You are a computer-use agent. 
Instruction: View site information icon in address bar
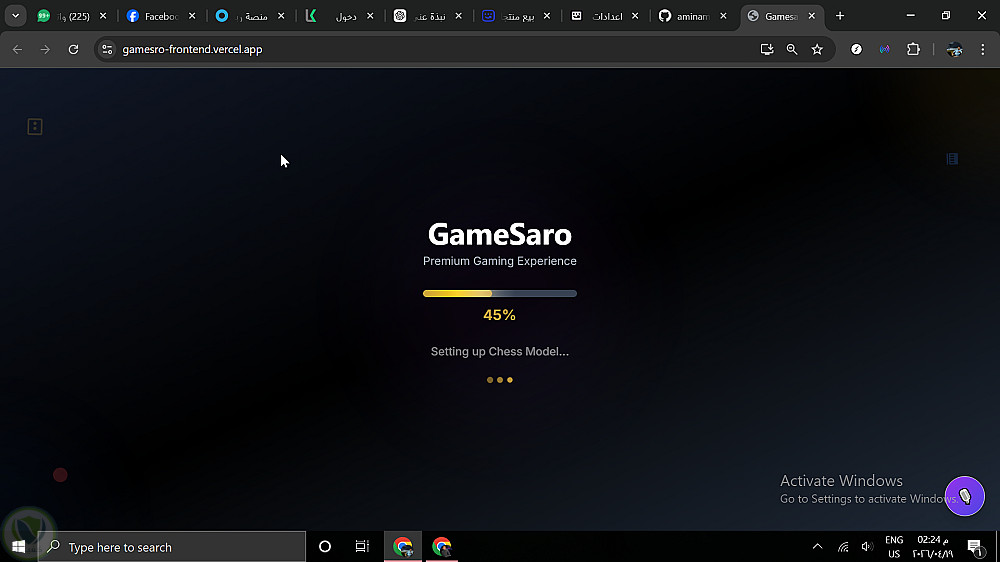(x=107, y=49)
